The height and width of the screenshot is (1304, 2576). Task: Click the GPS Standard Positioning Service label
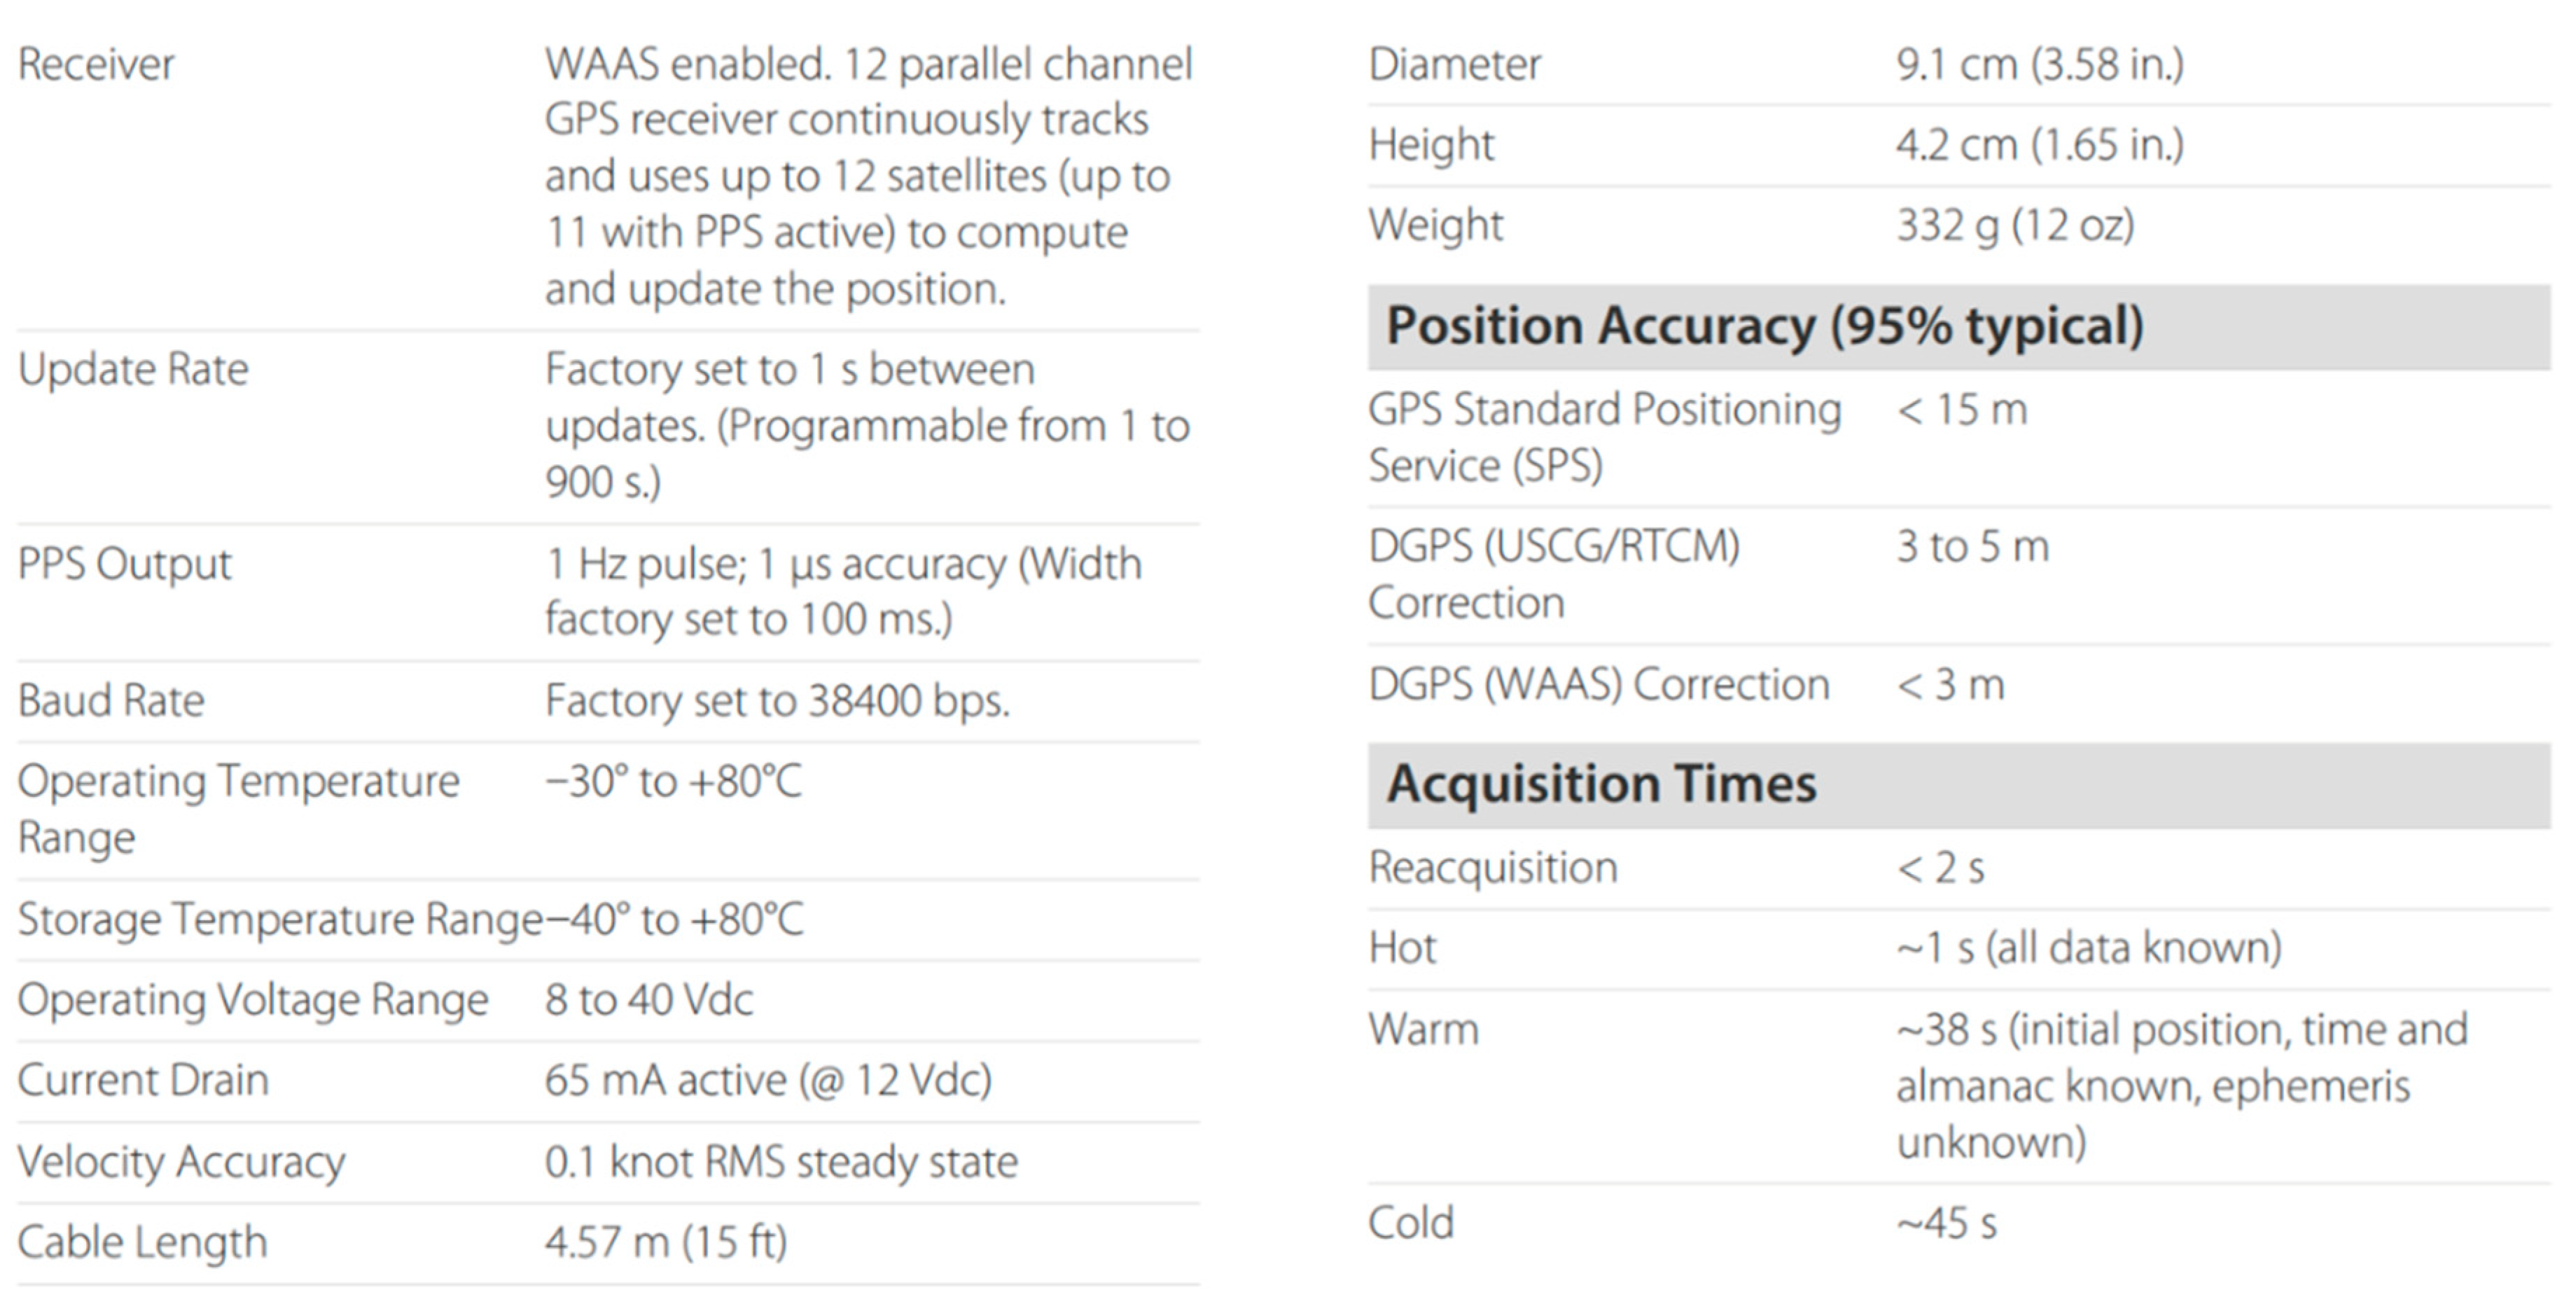click(1604, 437)
